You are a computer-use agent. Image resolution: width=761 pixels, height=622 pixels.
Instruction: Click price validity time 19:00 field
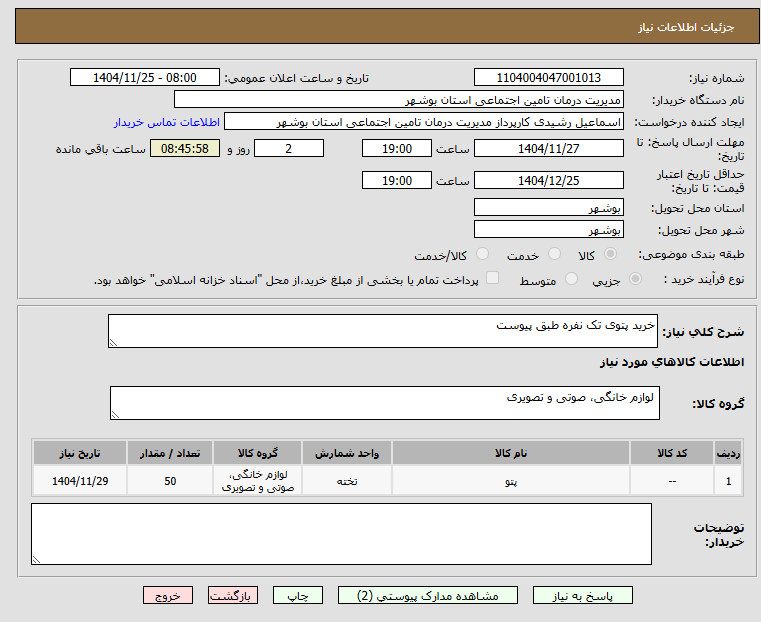[397, 180]
